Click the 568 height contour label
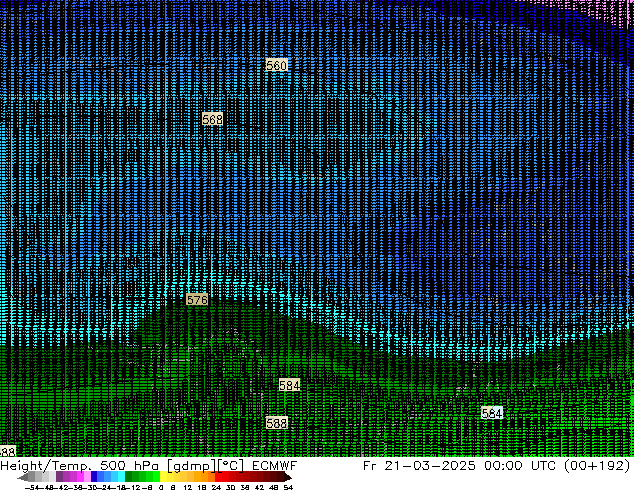The height and width of the screenshot is (490, 634). pos(213,119)
